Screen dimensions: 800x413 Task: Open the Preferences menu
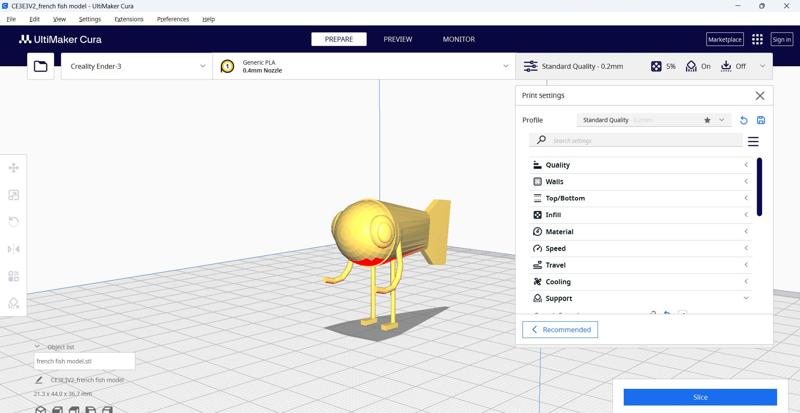173,19
